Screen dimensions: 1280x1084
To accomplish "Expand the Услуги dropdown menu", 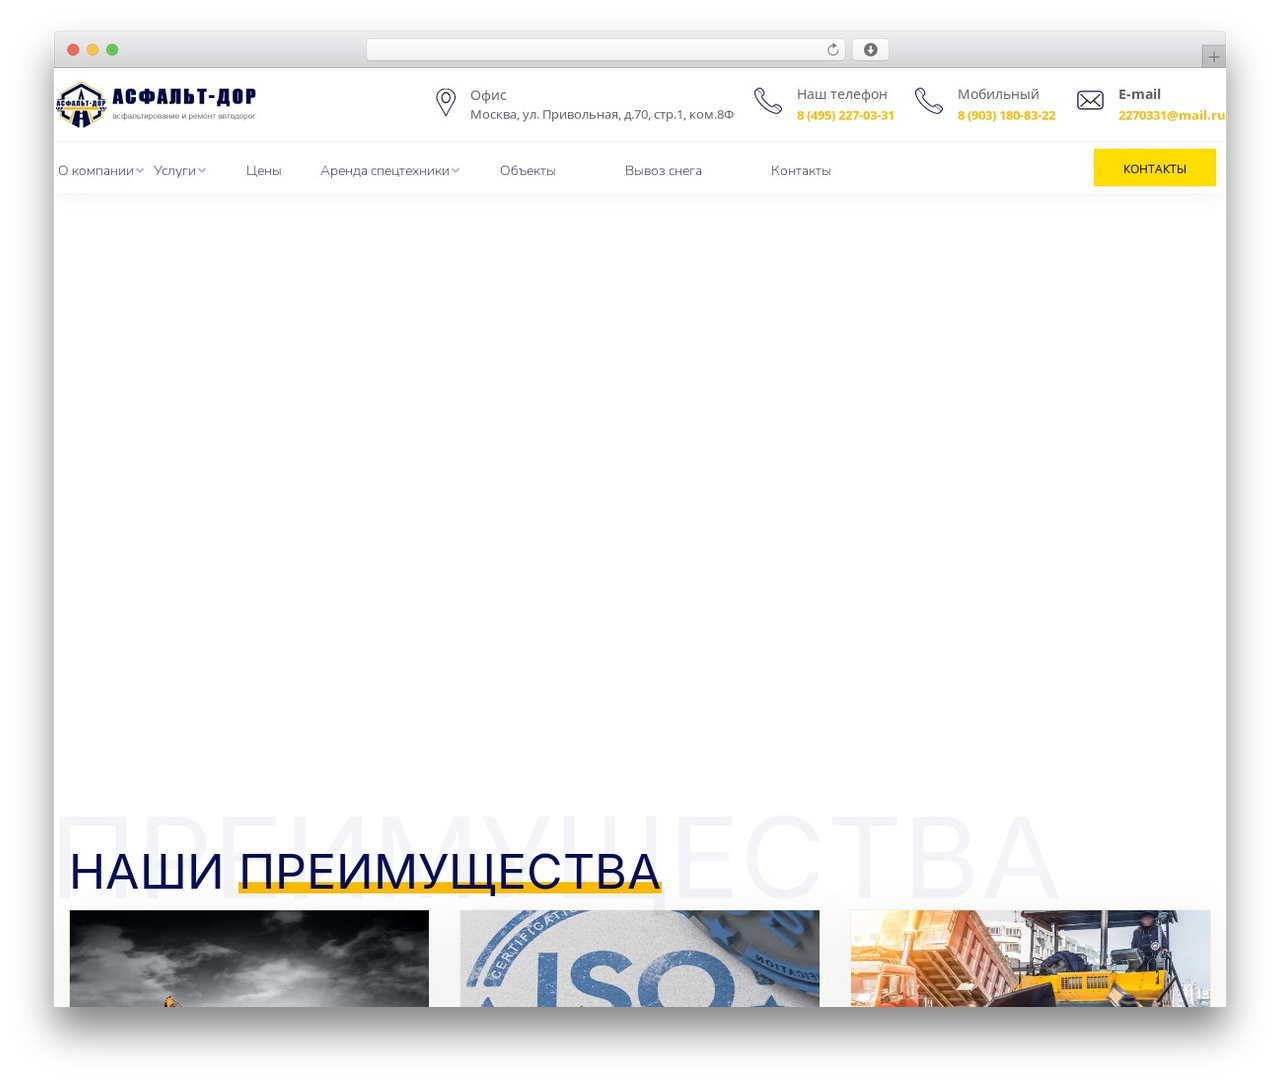I will 180,171.
